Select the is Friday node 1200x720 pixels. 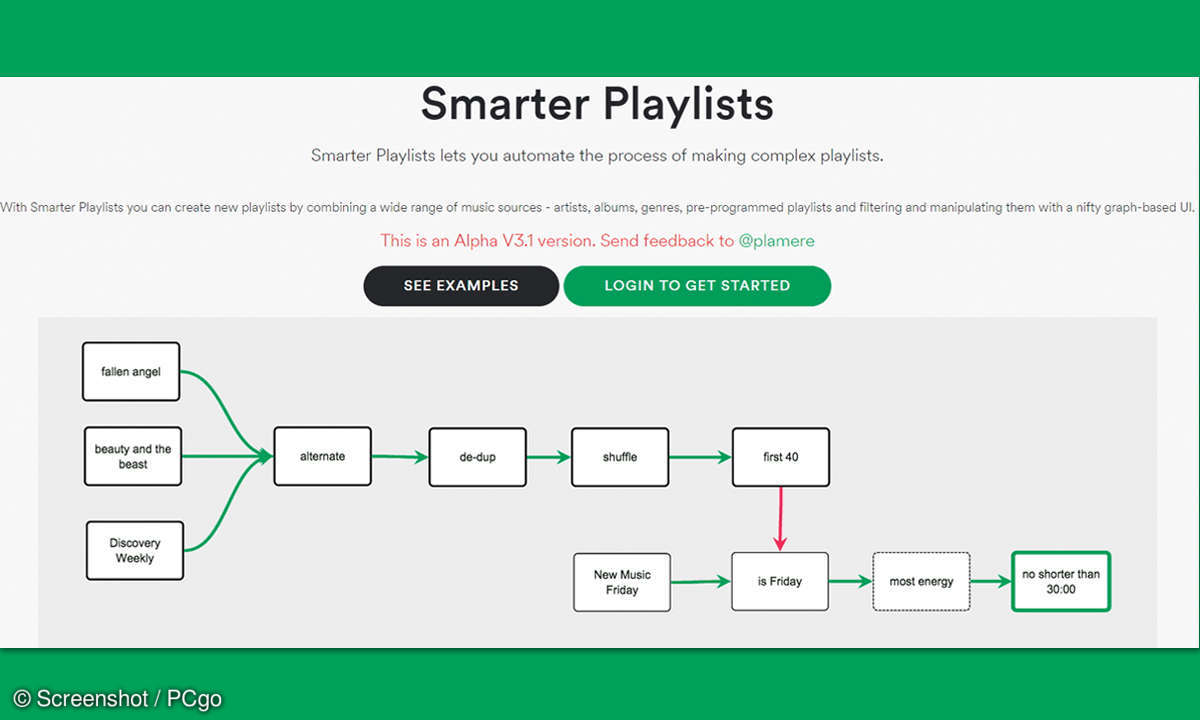[780, 581]
